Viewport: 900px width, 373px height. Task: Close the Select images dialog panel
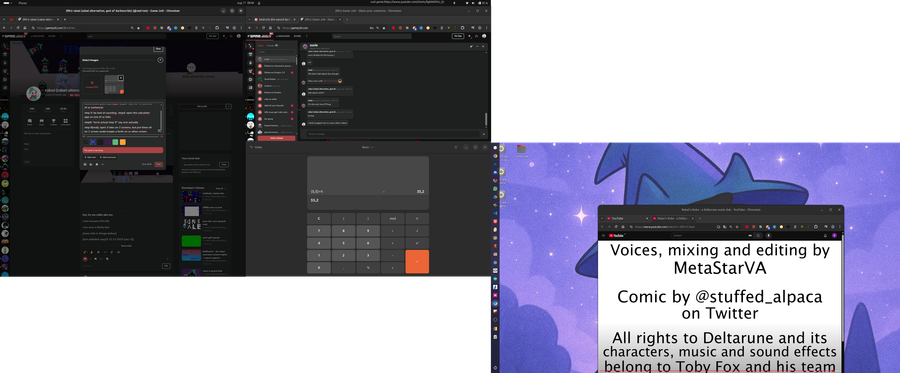[160, 60]
